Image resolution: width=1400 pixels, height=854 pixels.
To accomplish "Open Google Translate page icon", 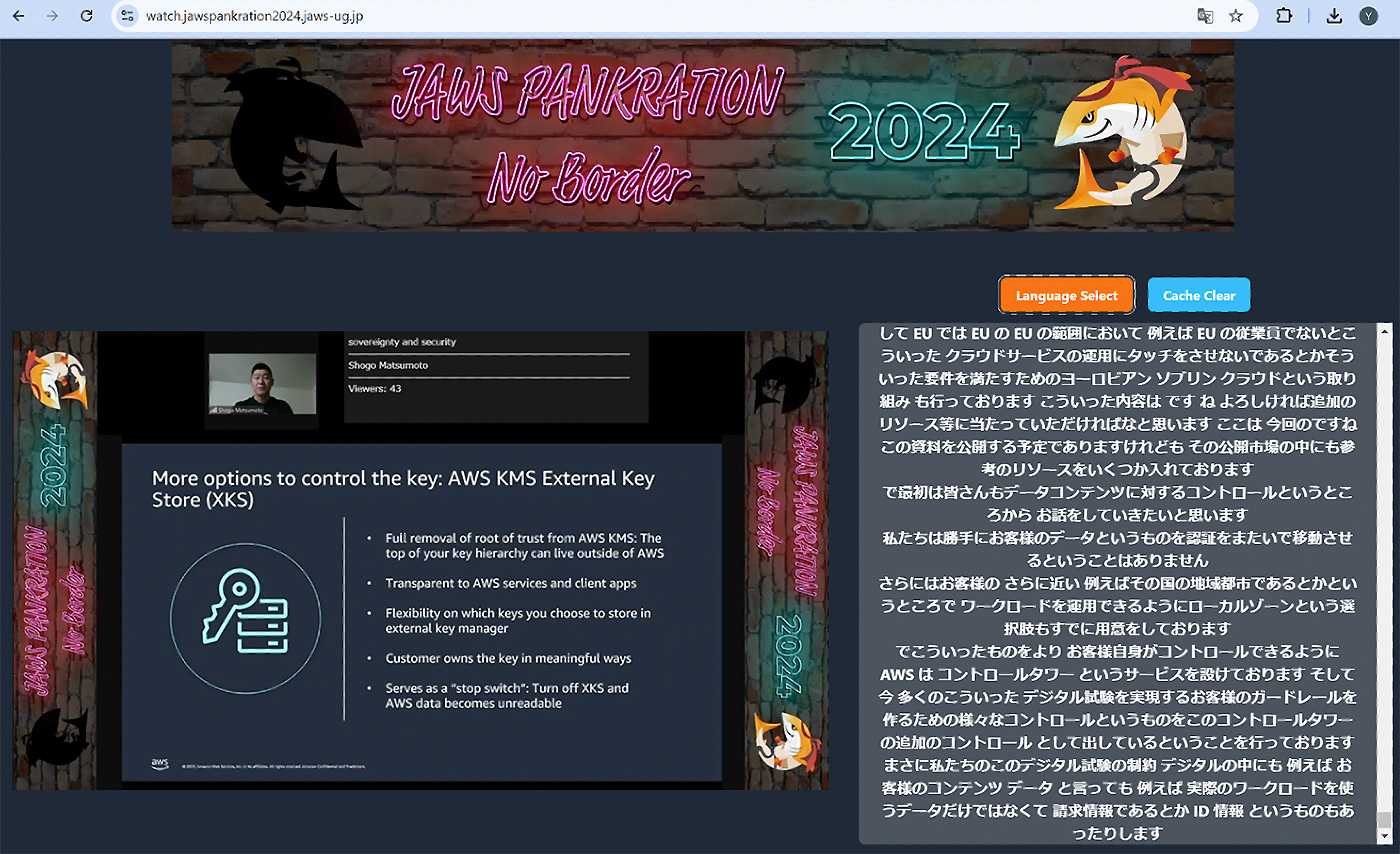I will point(1206,16).
